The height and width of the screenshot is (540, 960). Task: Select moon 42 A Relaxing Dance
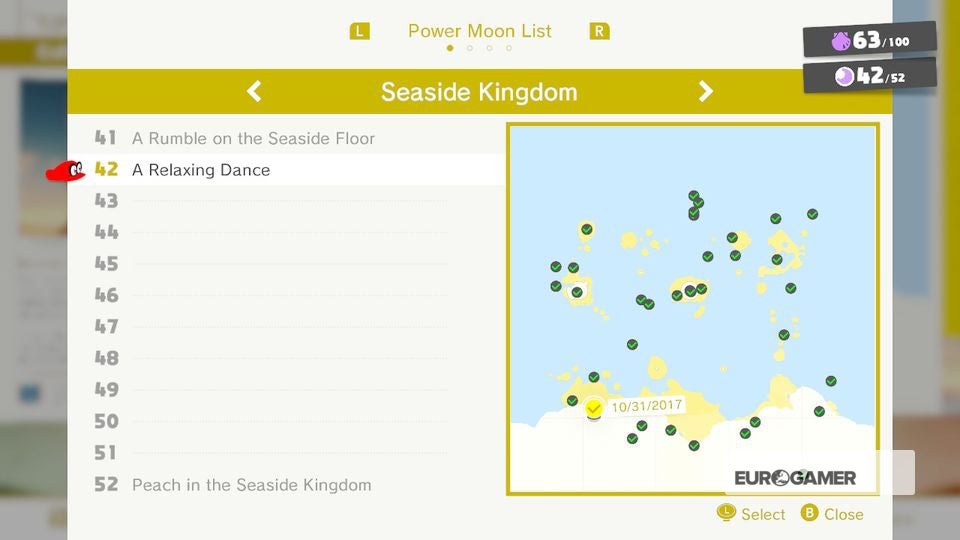[287, 170]
